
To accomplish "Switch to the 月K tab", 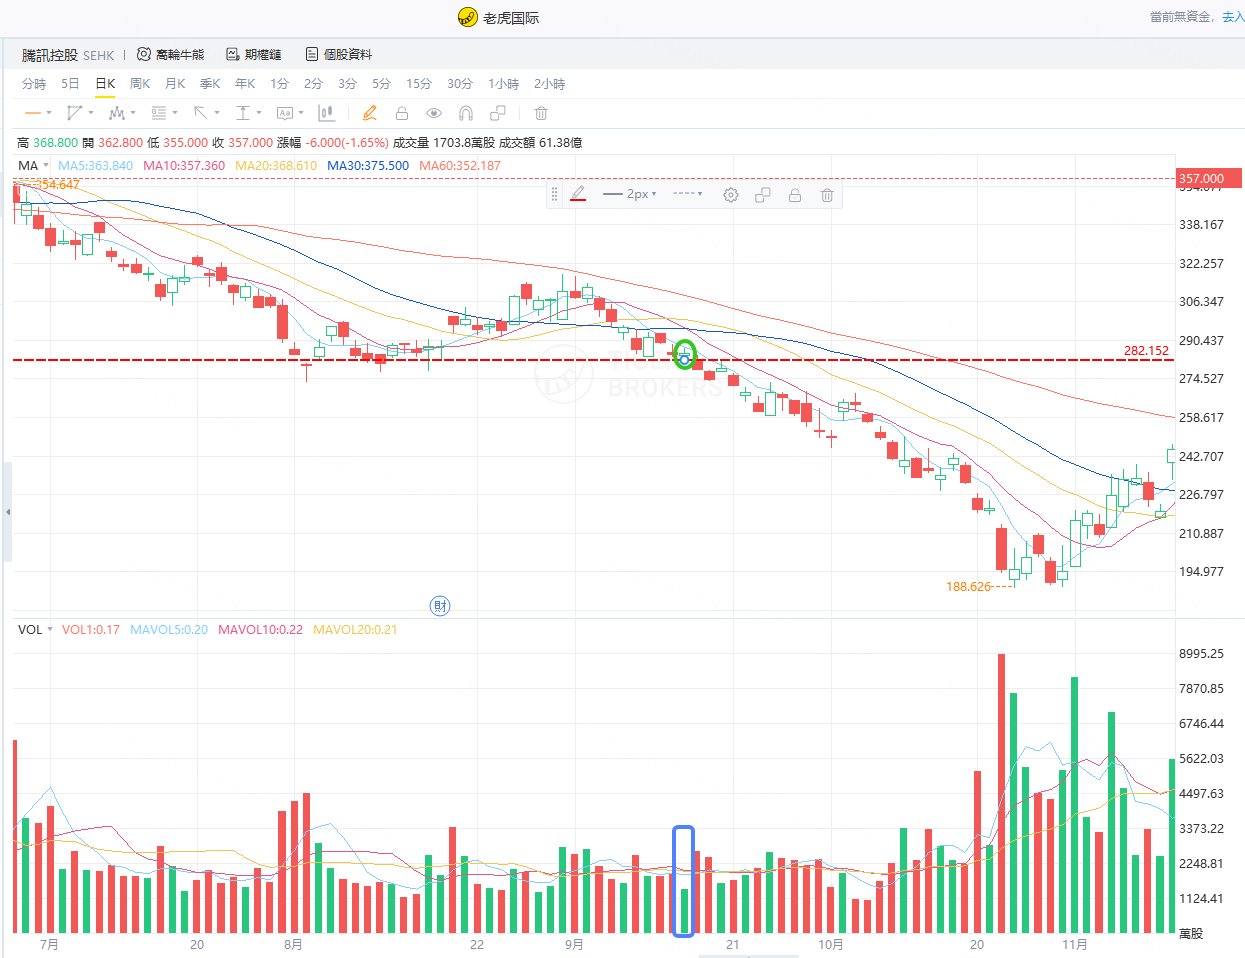I will [175, 84].
